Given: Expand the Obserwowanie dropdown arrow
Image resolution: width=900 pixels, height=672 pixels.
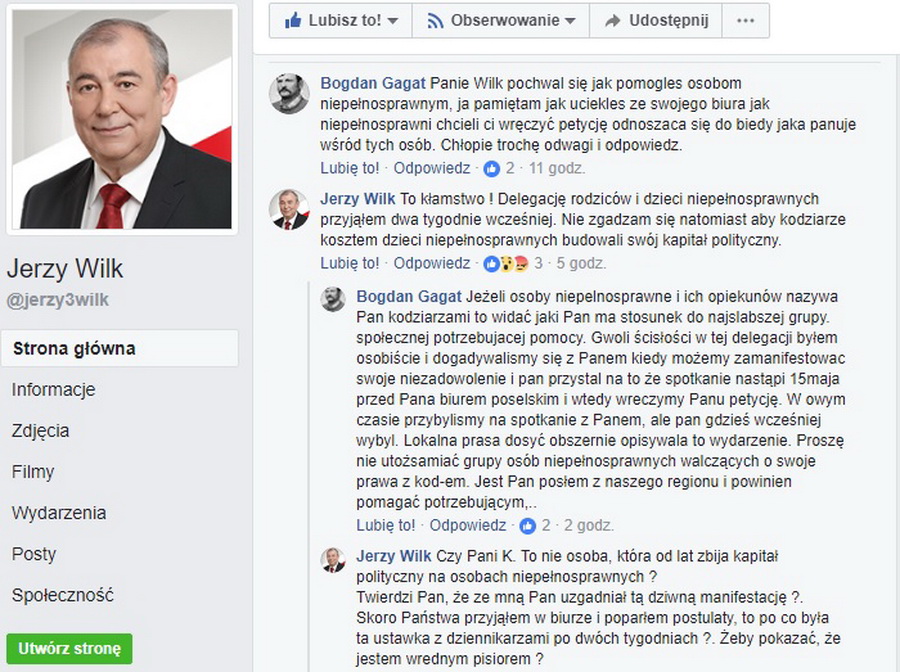Looking at the screenshot, I should tap(570, 21).
